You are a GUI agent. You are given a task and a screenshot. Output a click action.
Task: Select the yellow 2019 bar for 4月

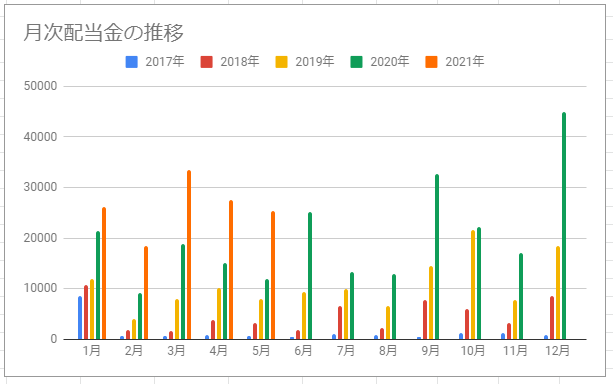(x=219, y=314)
